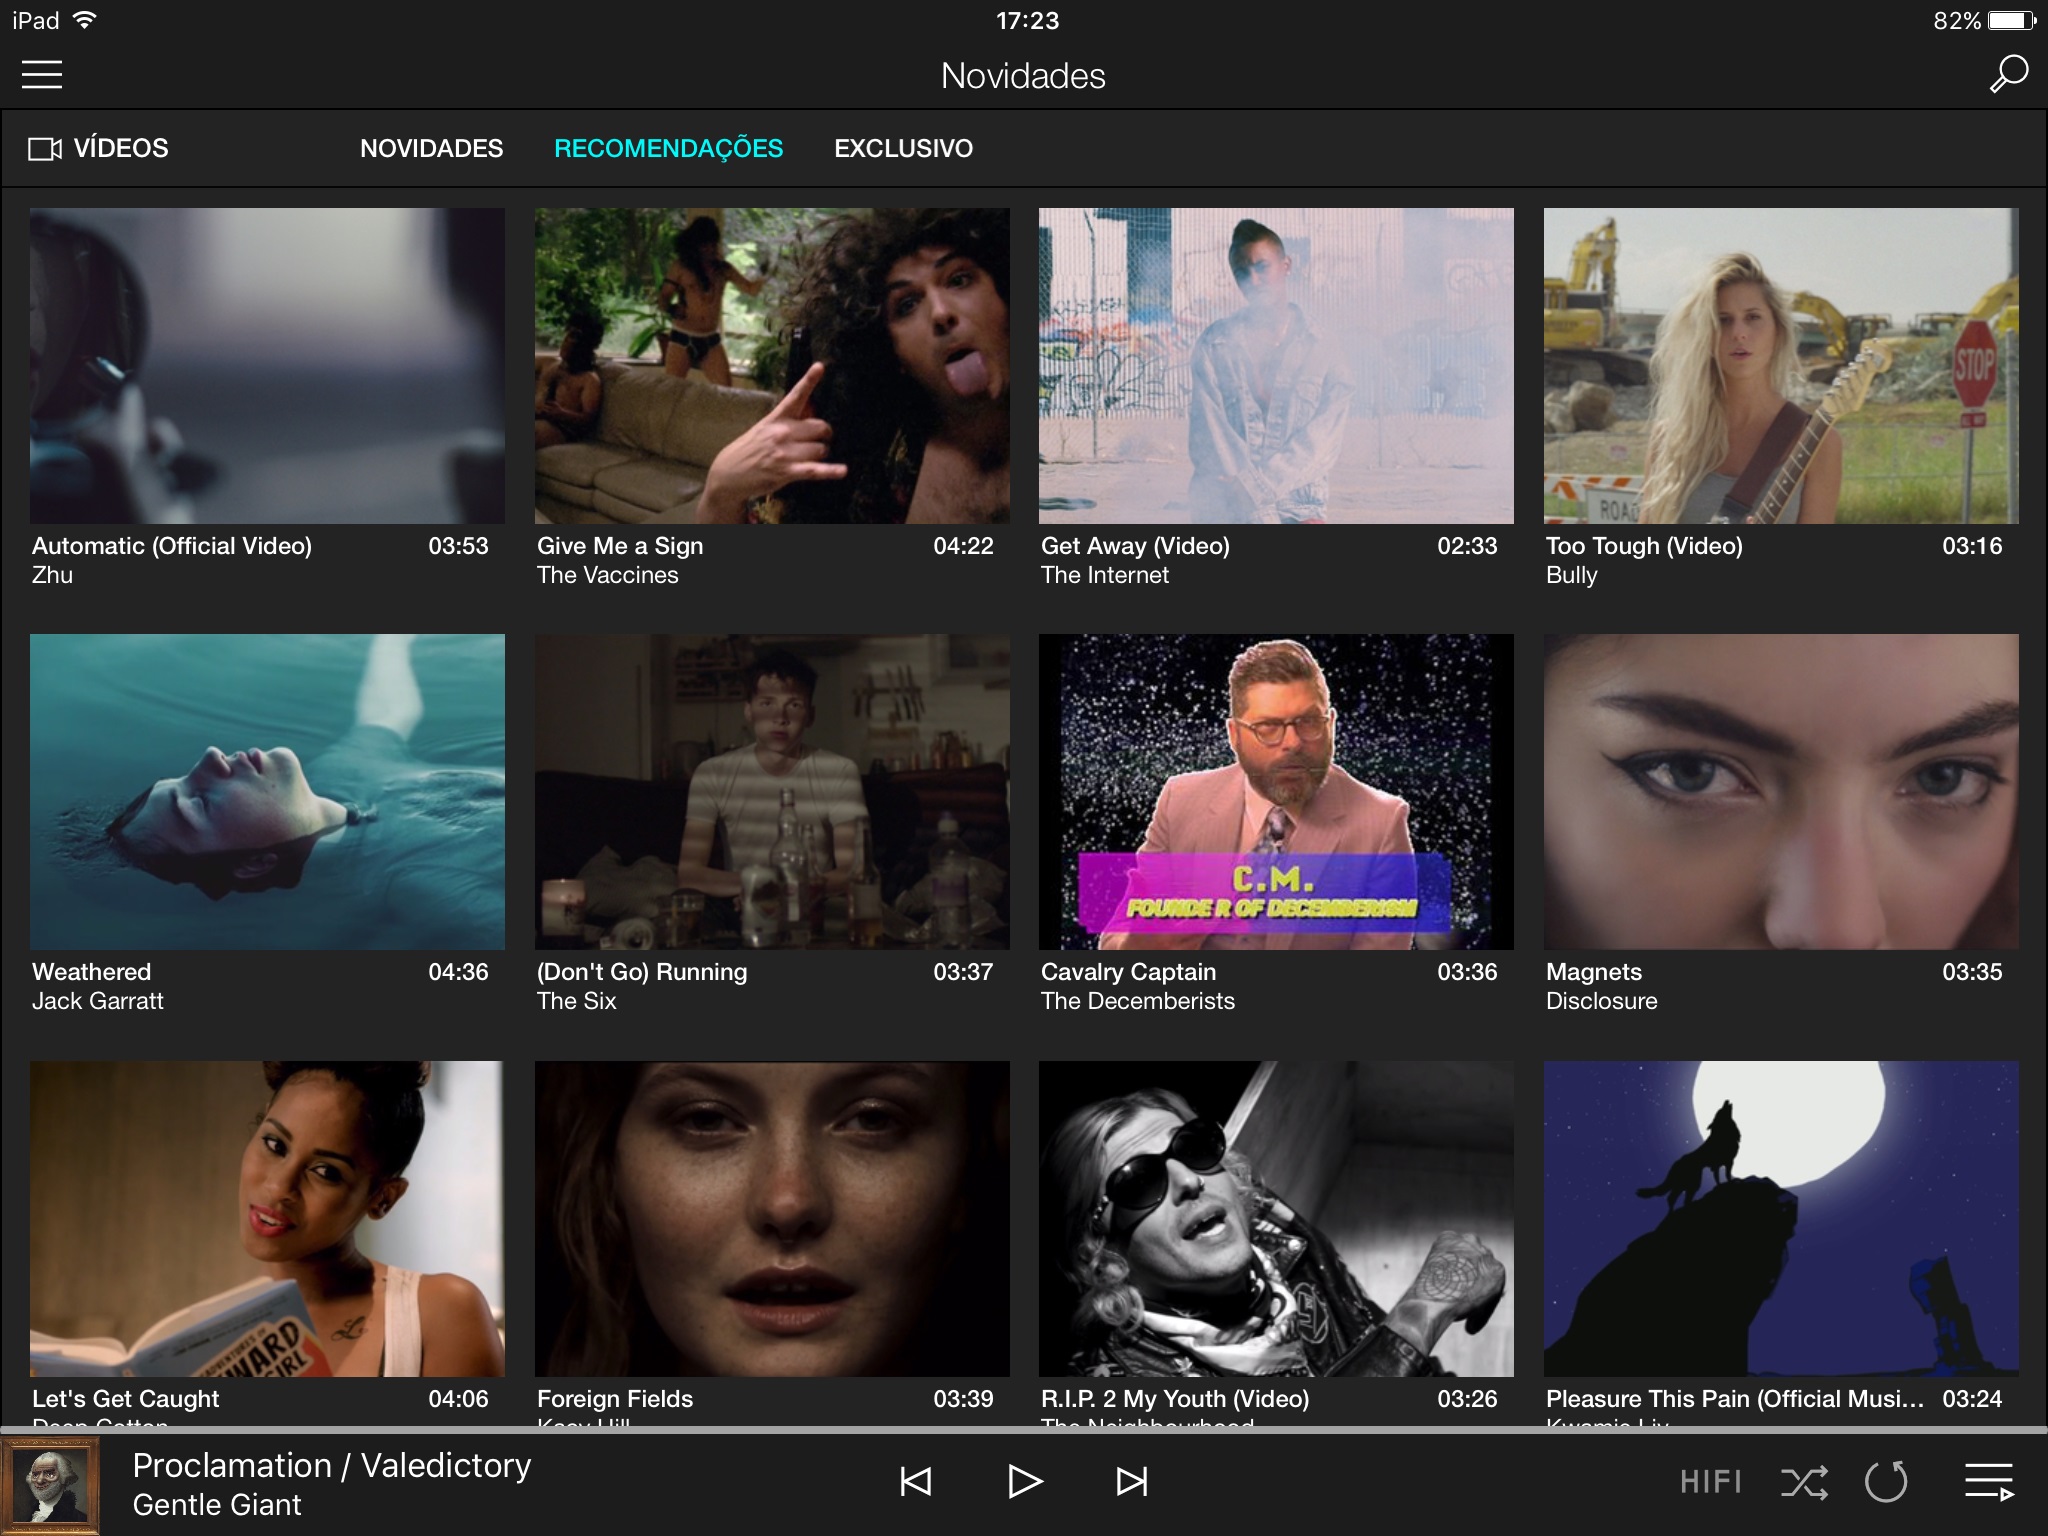Tap the 17:23 clock in status bar
Image resolution: width=2048 pixels, height=1536 pixels.
(1027, 20)
